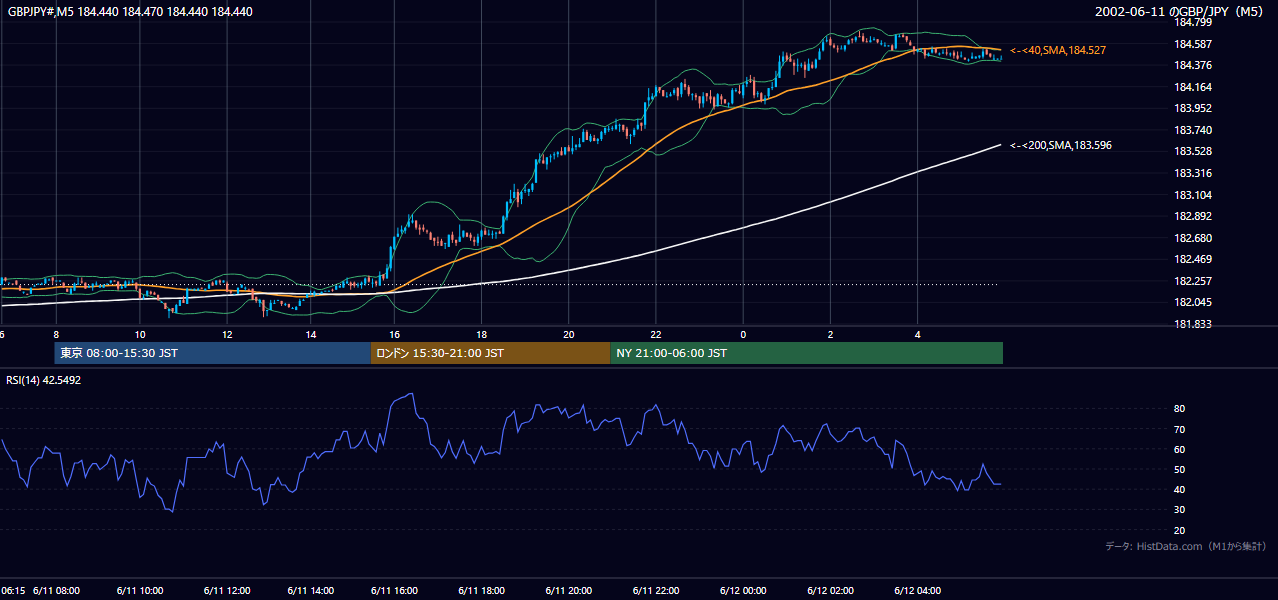
Task: Open the HistData.com data source credit
Action: 1186,547
